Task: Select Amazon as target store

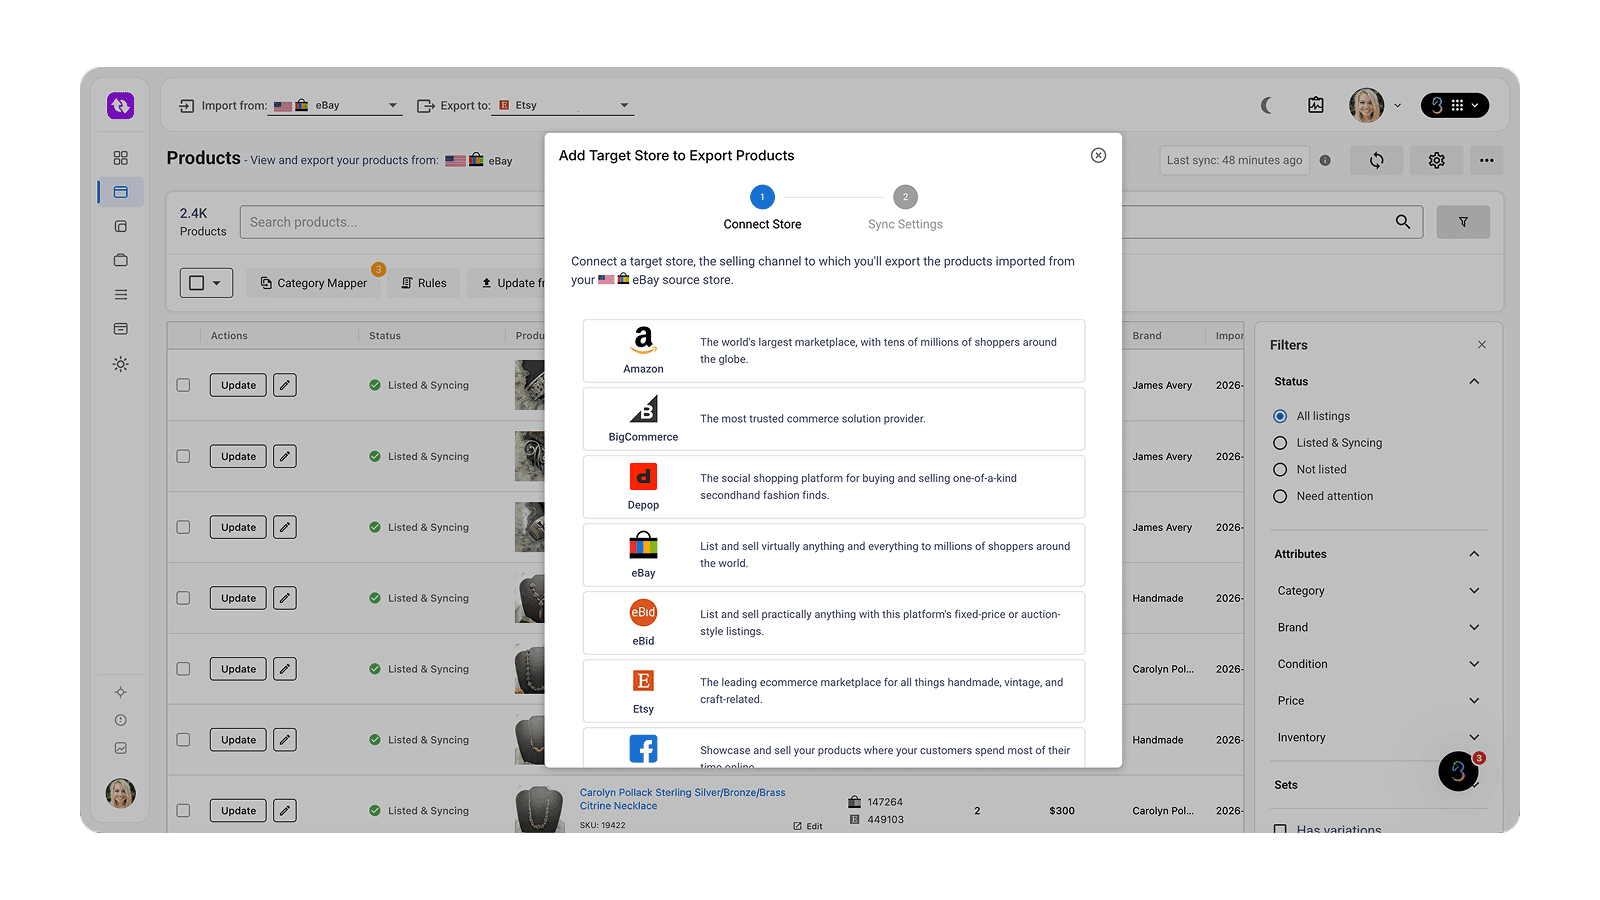Action: click(833, 351)
